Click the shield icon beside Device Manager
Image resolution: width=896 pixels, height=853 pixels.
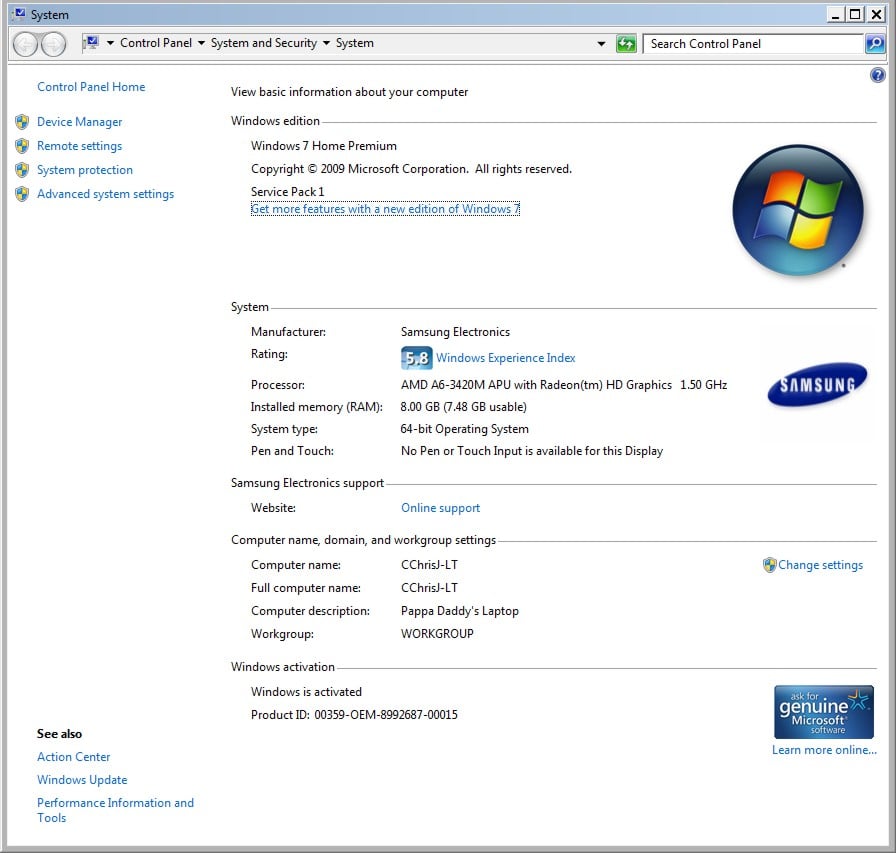pyautogui.click(x=22, y=122)
